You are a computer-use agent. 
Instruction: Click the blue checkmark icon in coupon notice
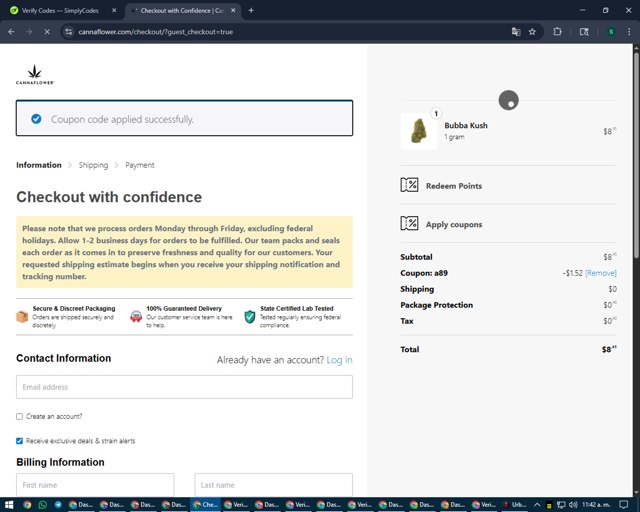36,119
